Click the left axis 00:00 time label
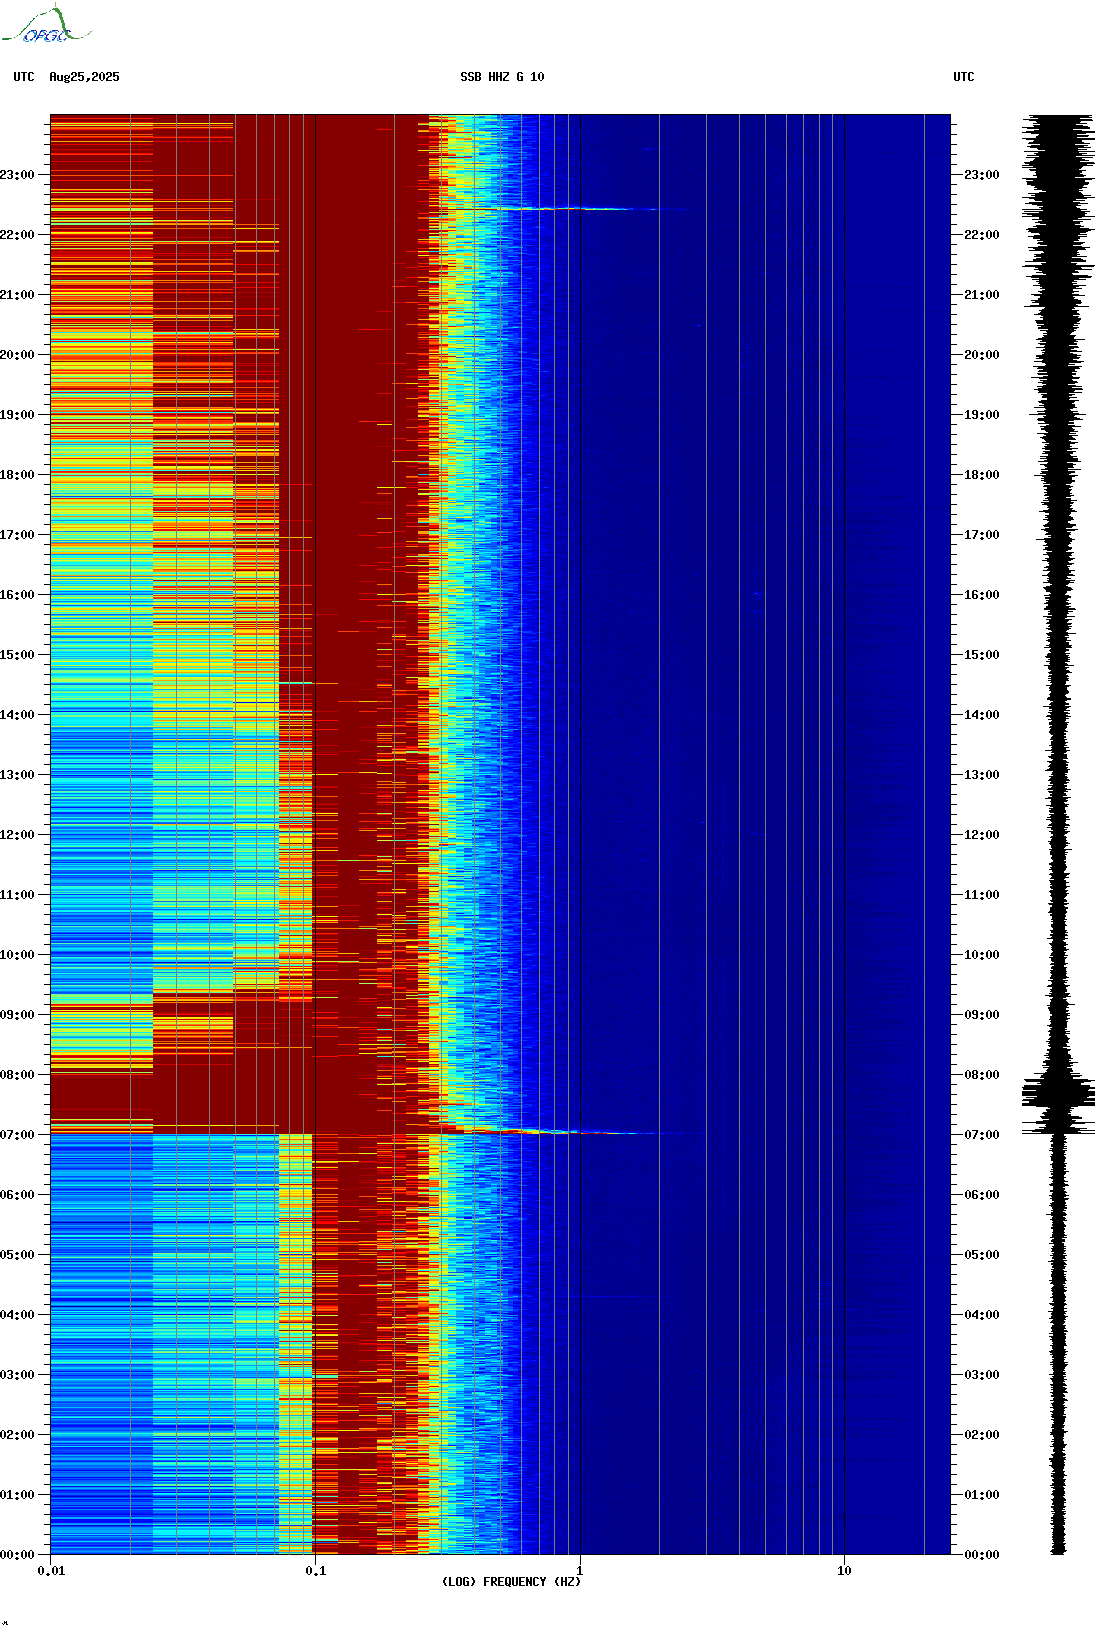Screen dimensions: 1102x1634 pos(17,1555)
